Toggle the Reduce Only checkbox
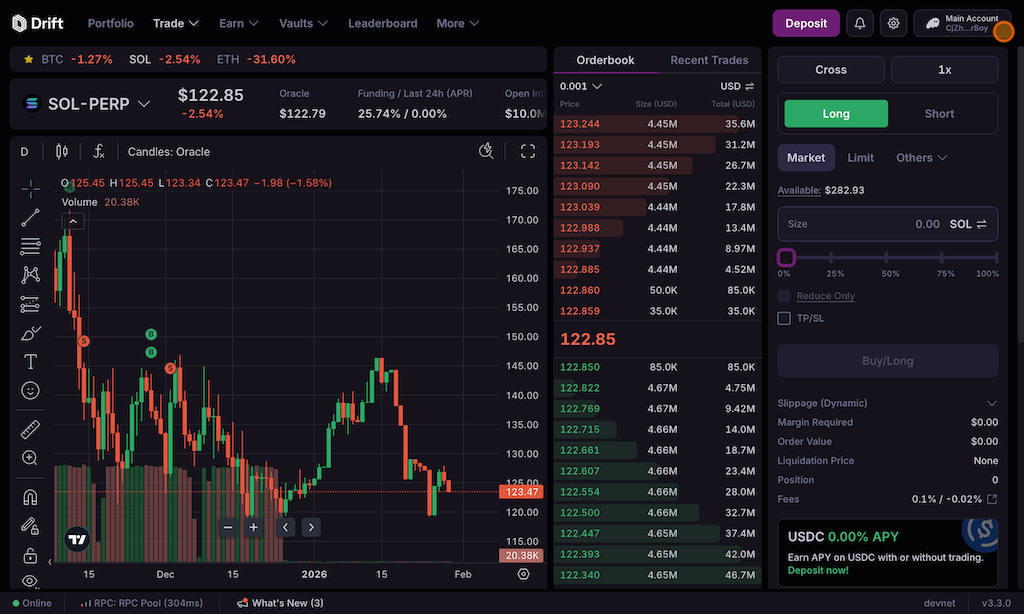 coord(785,296)
